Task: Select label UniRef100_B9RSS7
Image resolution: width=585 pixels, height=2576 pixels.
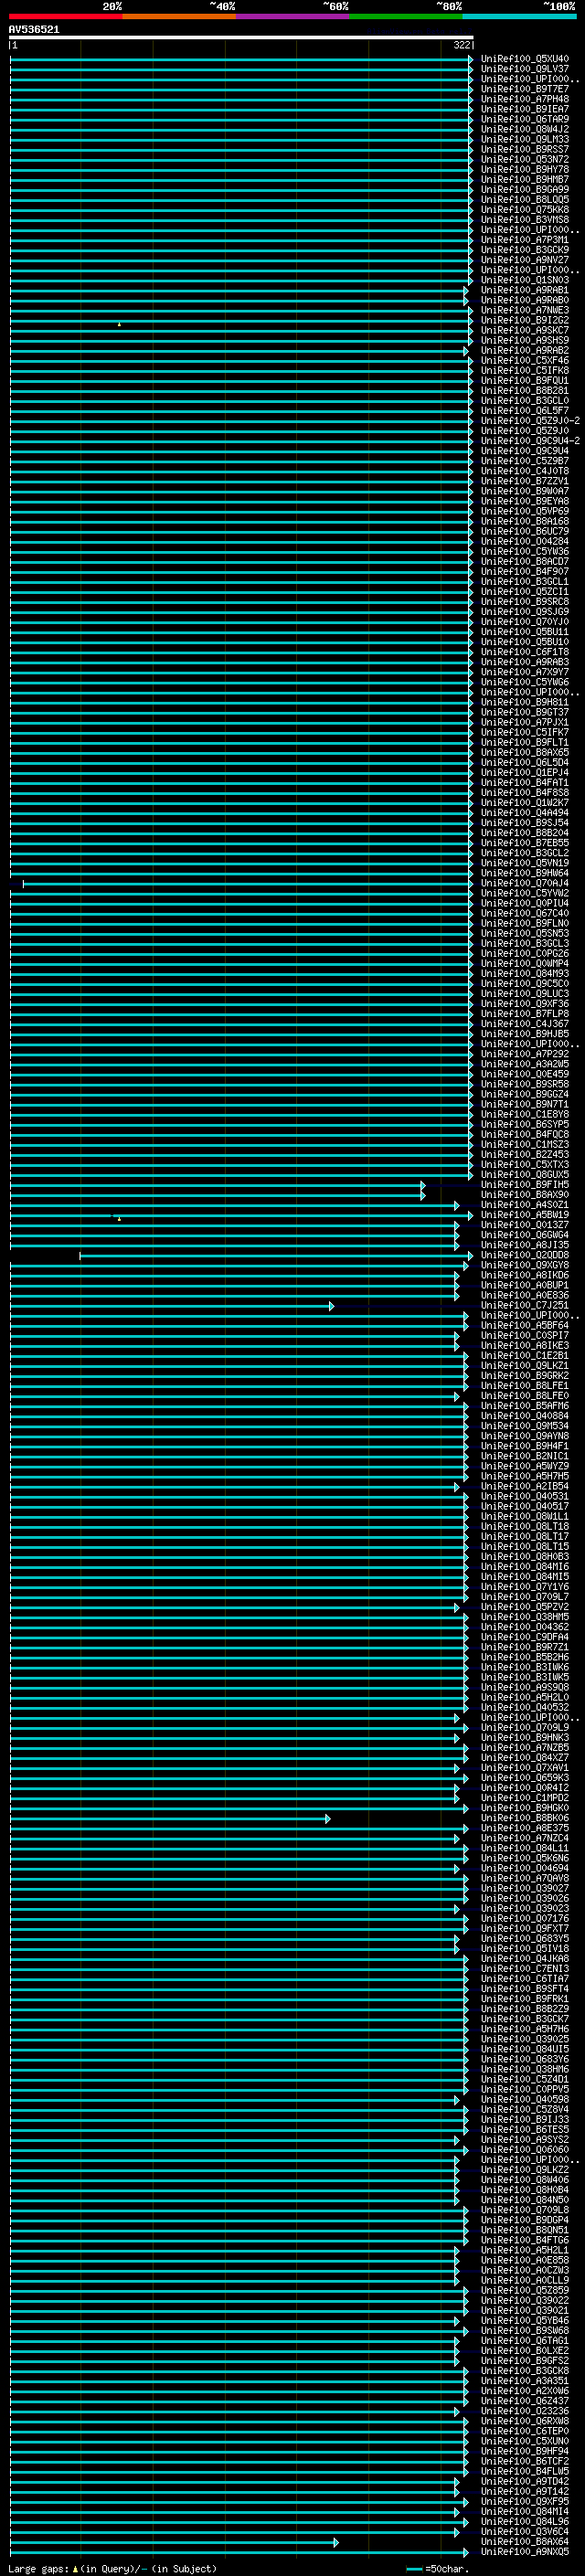Action: [525, 149]
